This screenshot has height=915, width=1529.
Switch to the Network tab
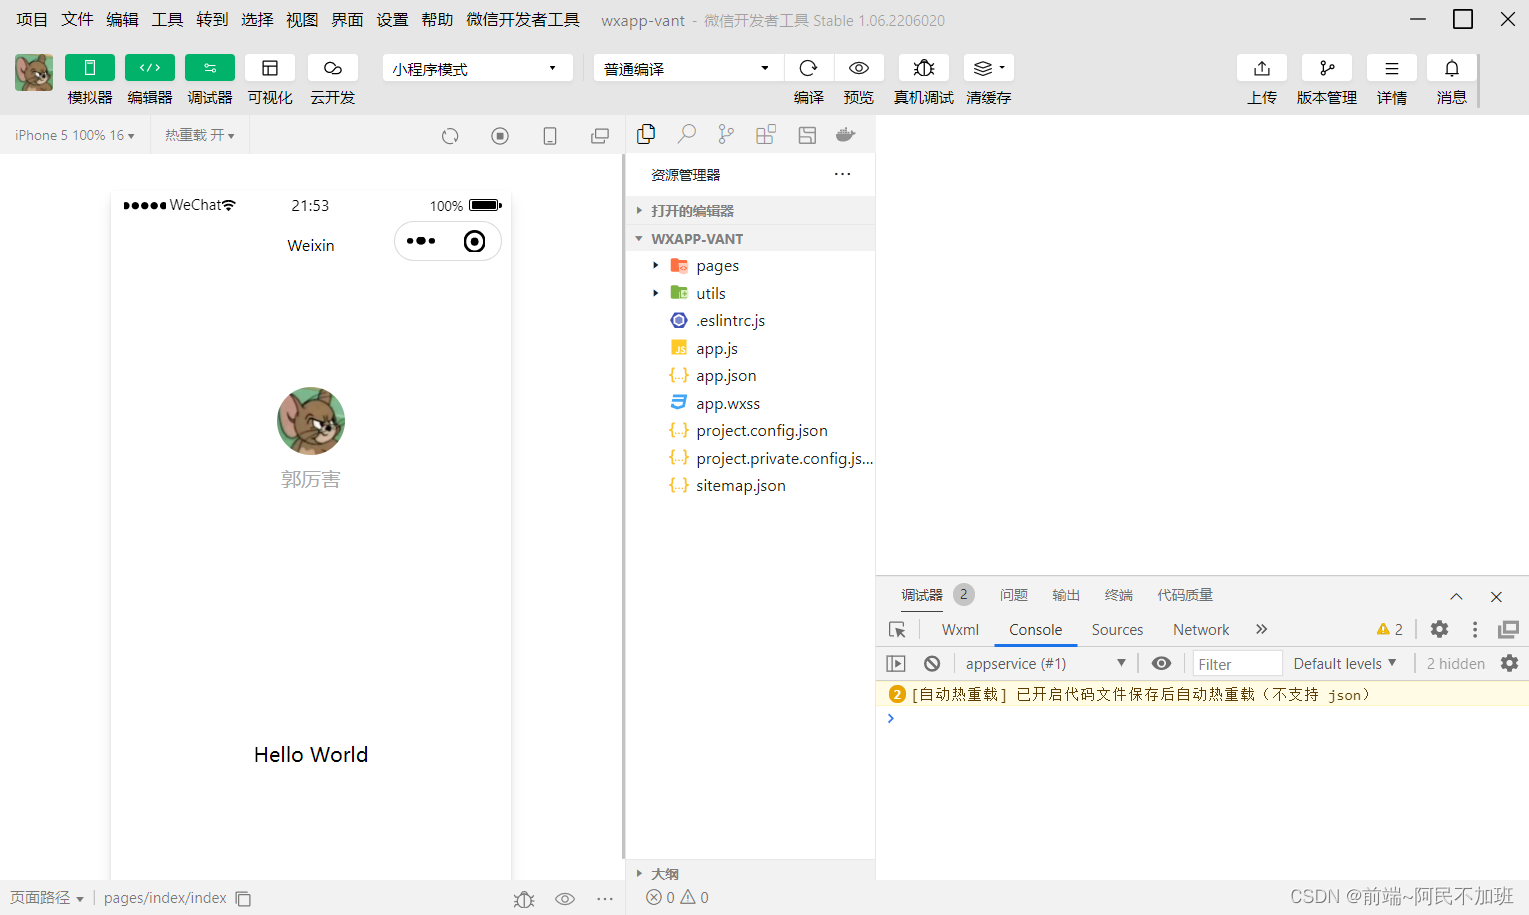click(1201, 630)
